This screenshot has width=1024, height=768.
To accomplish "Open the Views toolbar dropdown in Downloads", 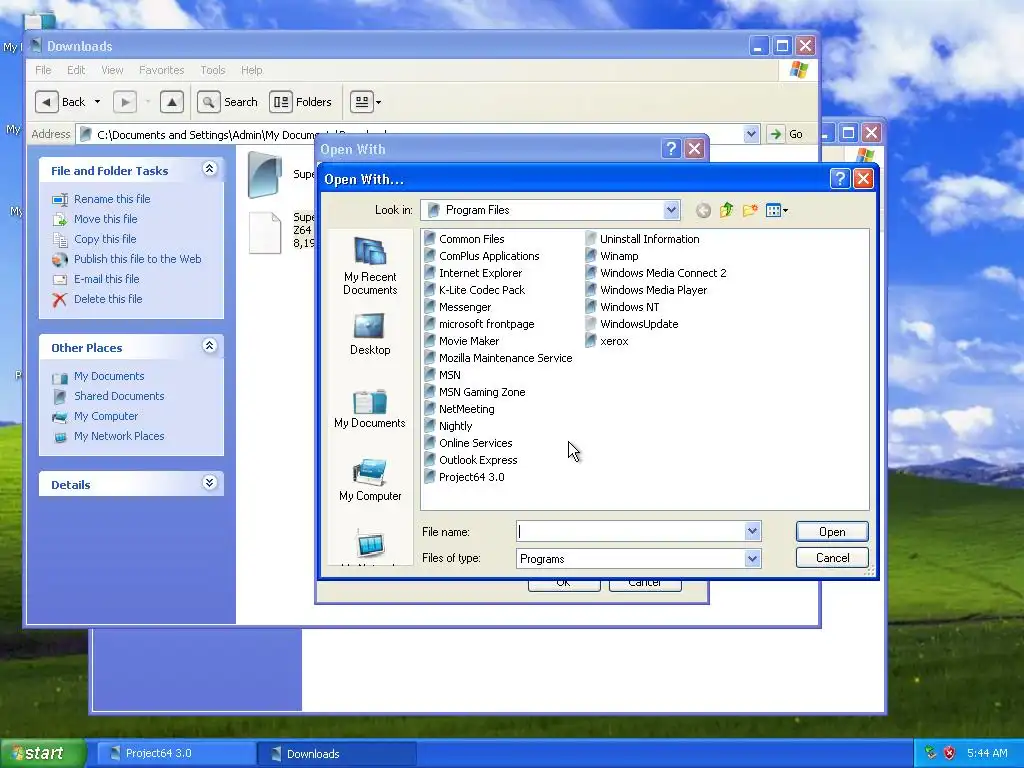I will coord(366,102).
